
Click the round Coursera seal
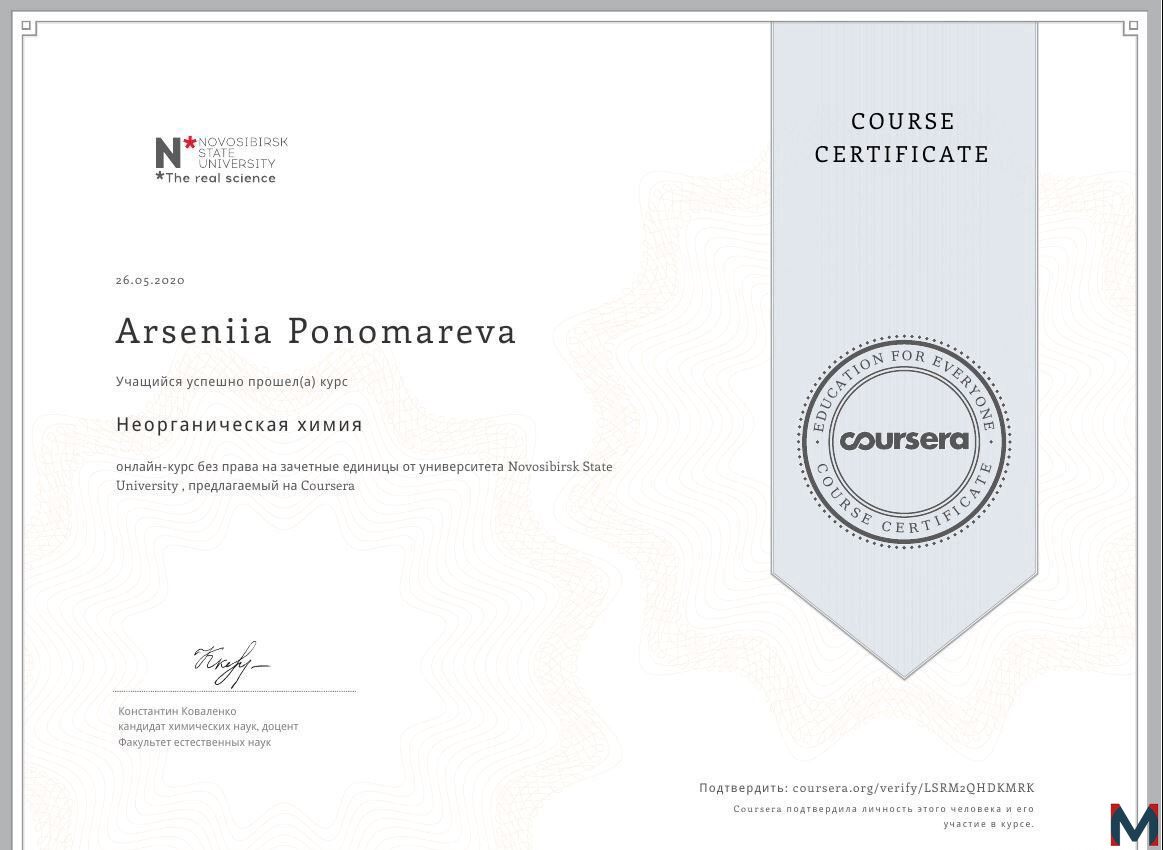click(x=904, y=441)
